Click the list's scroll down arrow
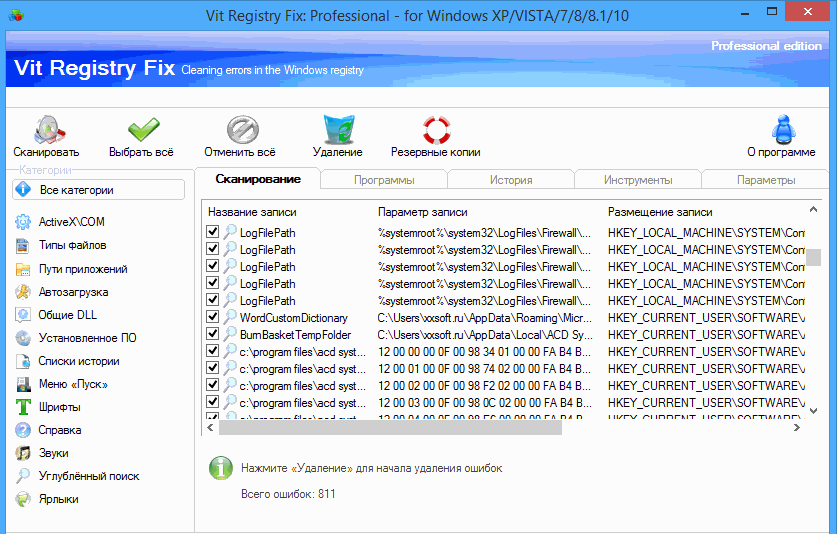 click(x=813, y=411)
